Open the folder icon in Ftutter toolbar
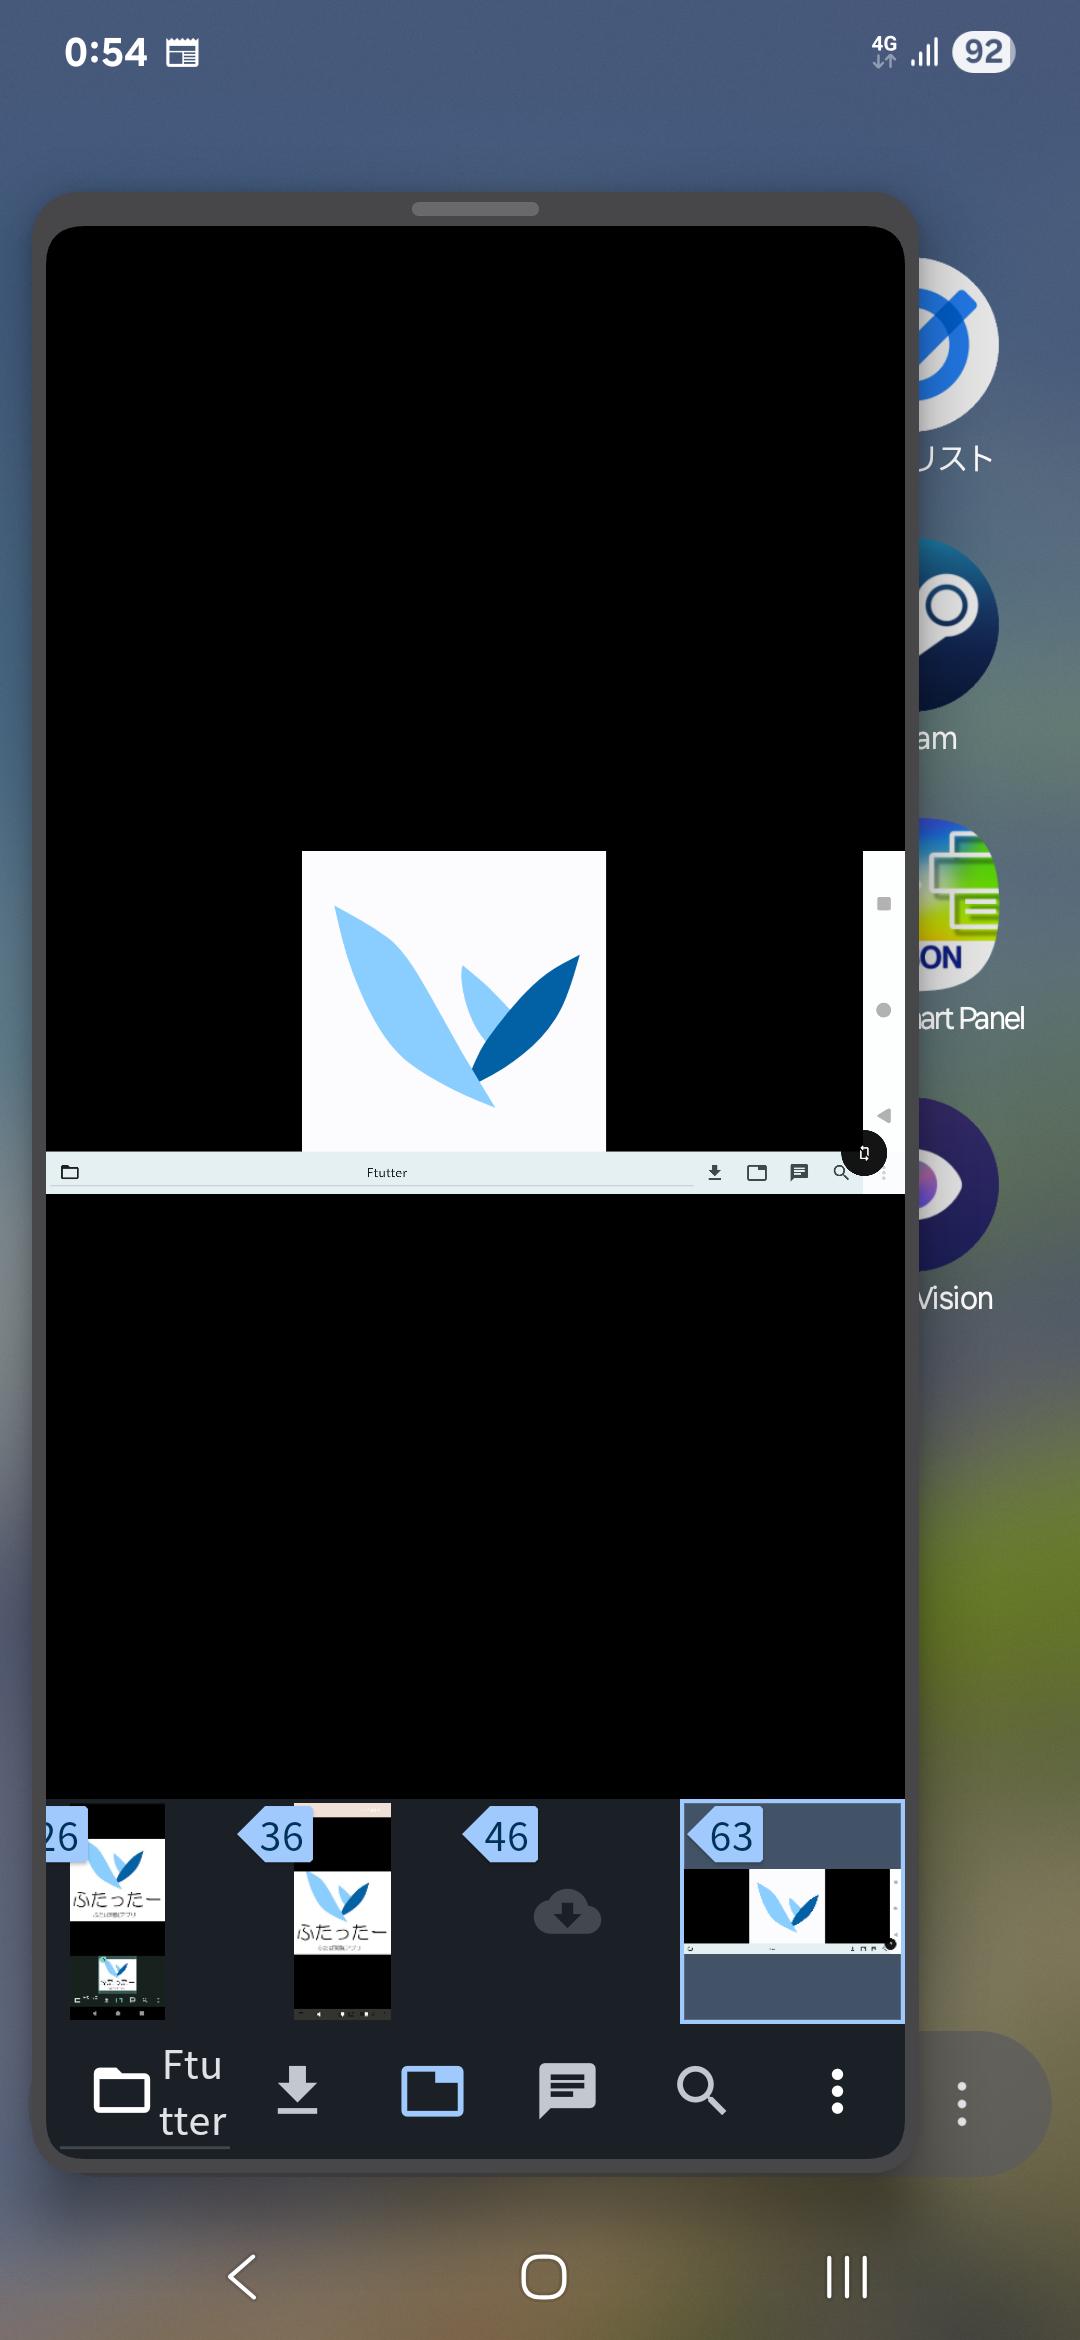Image resolution: width=1080 pixels, height=2340 pixels. pyautogui.click(x=121, y=2090)
